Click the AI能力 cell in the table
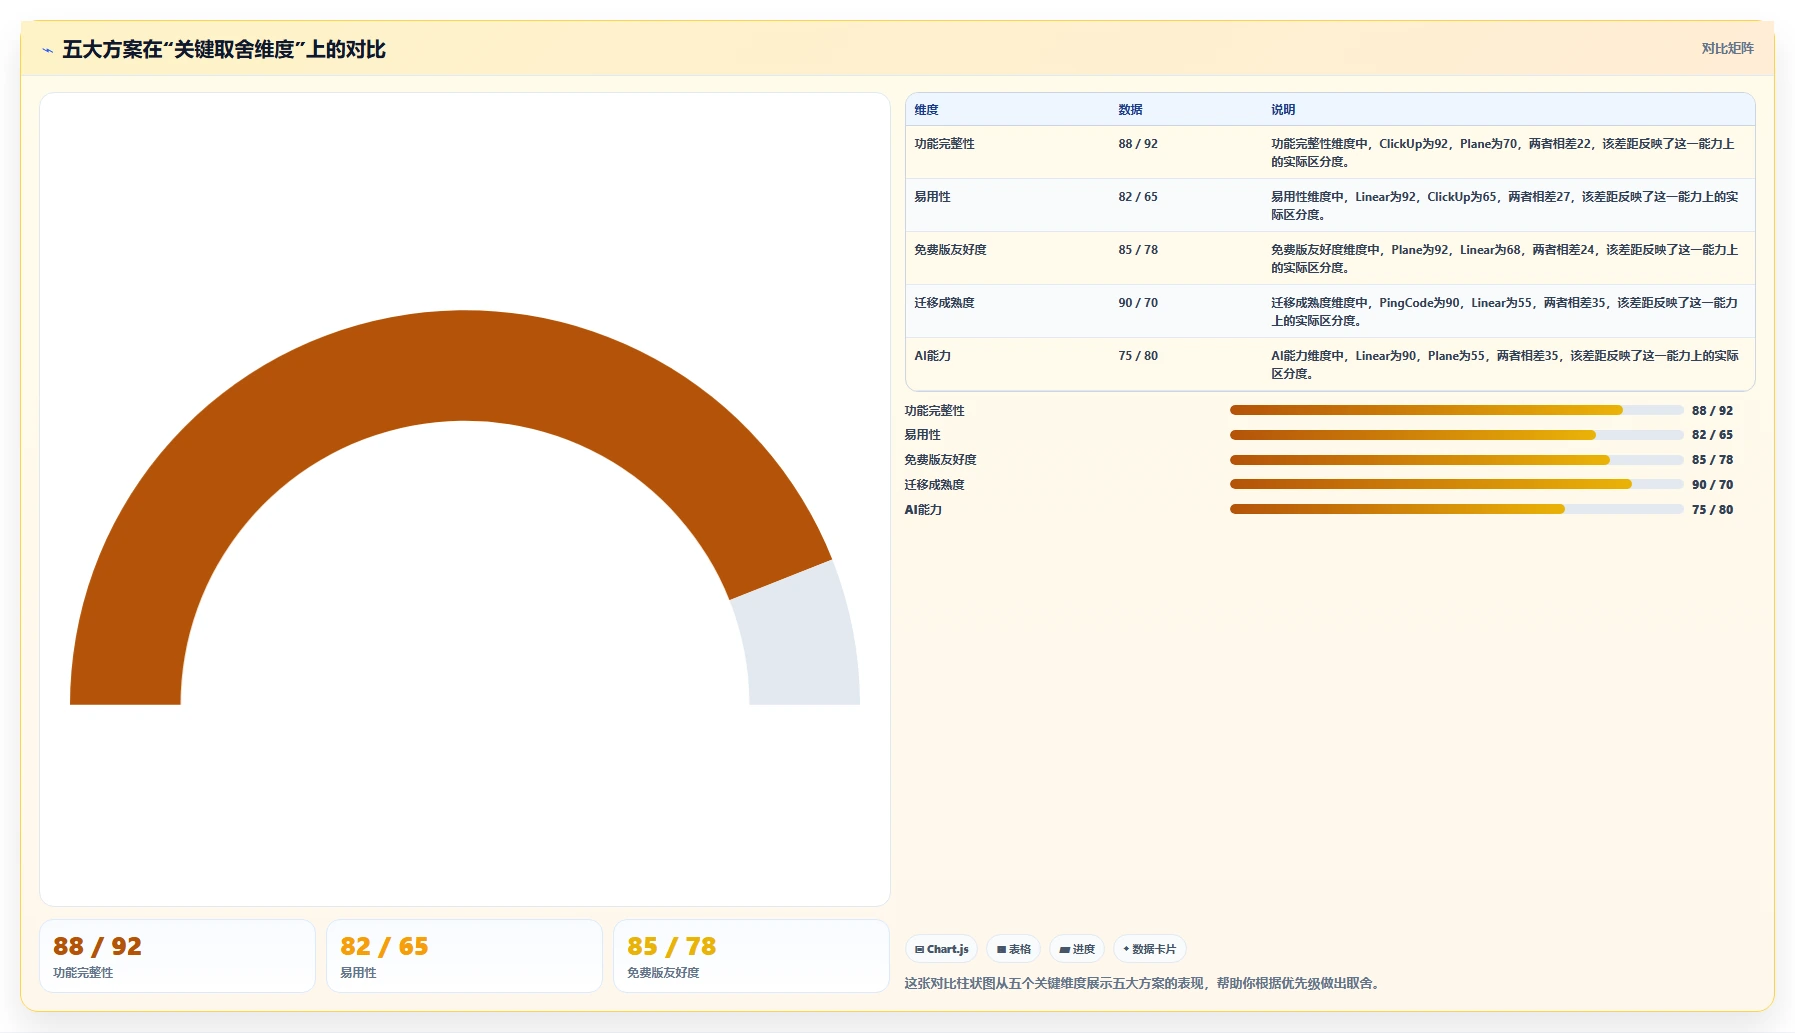 (x=932, y=356)
